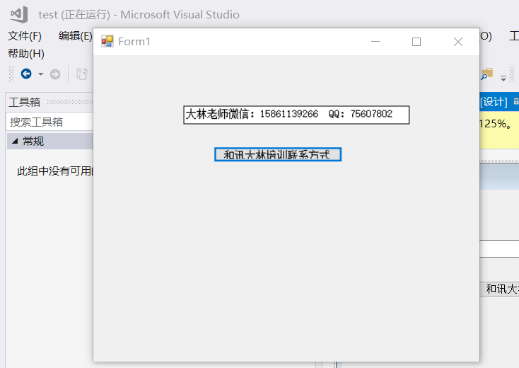Open the navigate backward history dropdown arrow
519x368 pixels.
click(41, 74)
